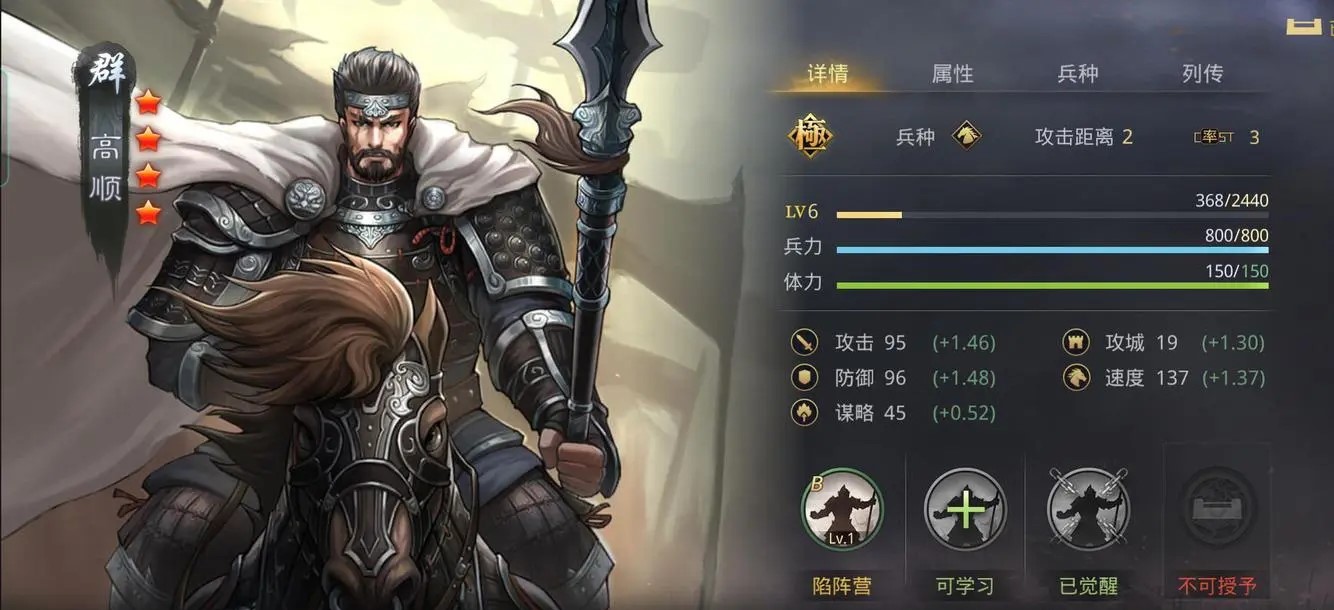Click the blue 兵力 troop strength bar
1334x610 pixels.
pos(1052,250)
